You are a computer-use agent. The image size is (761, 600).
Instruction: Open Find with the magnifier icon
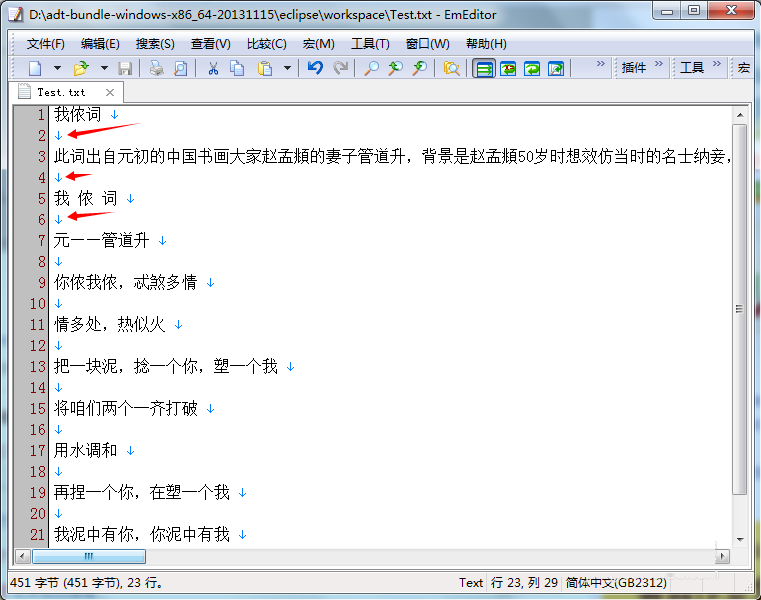click(372, 68)
